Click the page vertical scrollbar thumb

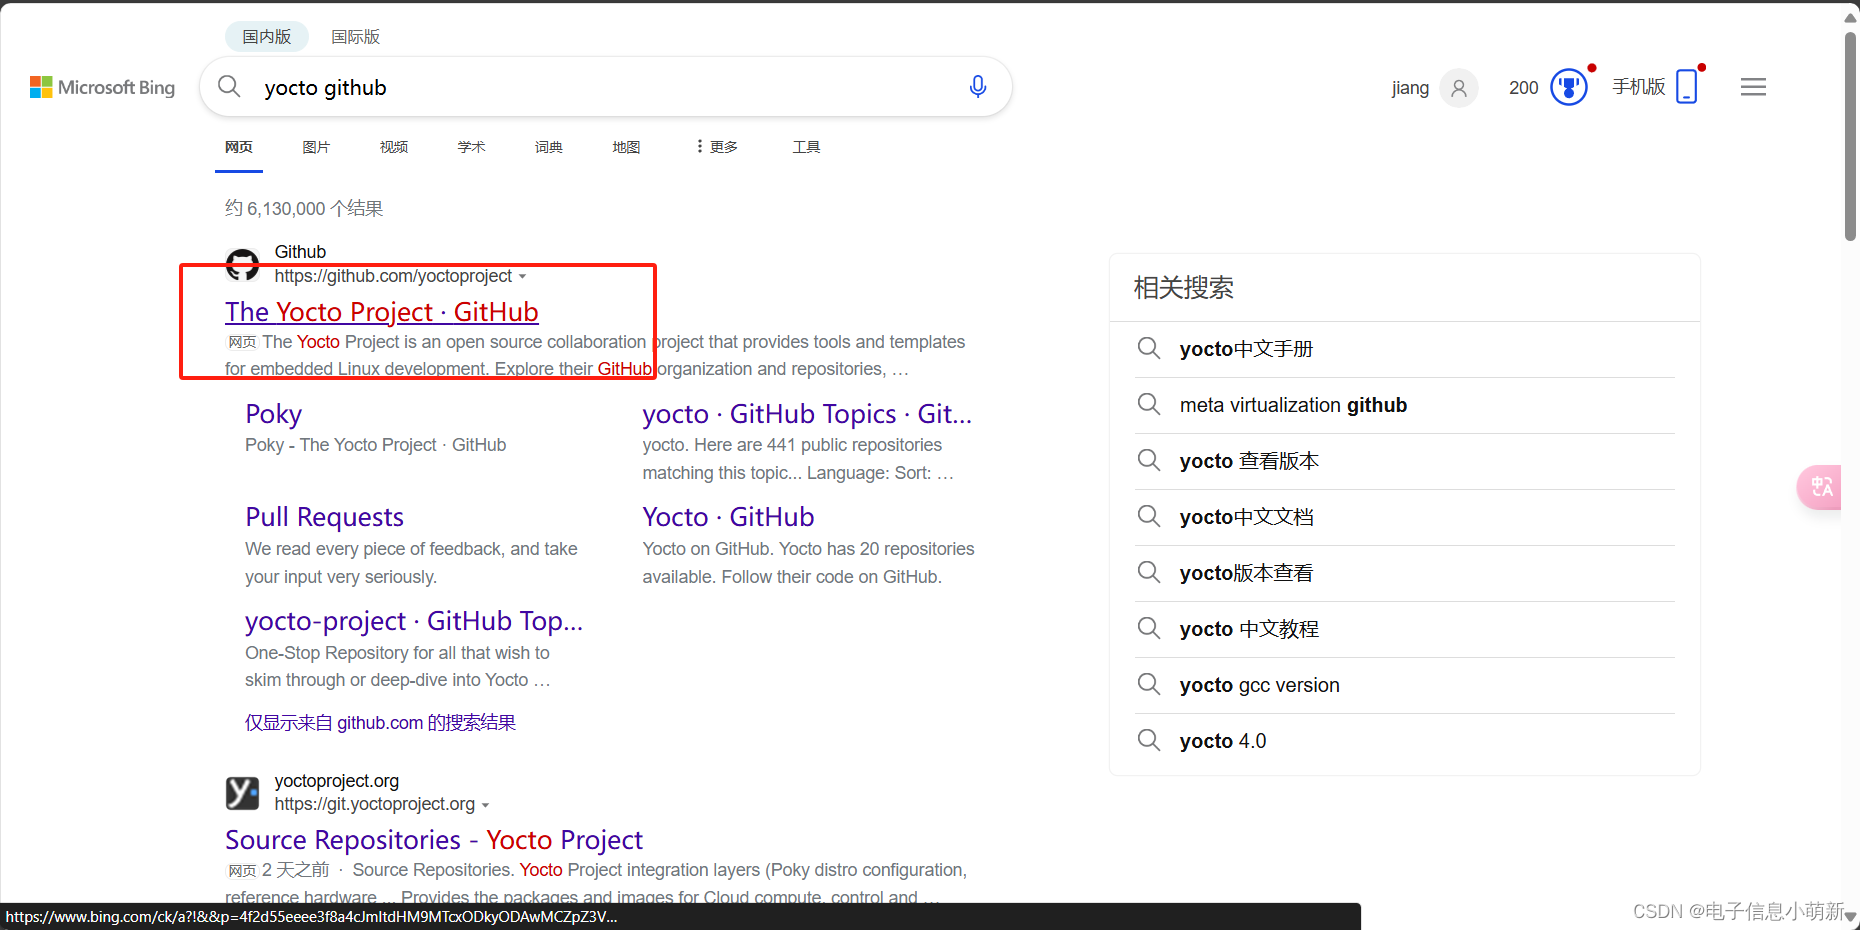(x=1851, y=135)
